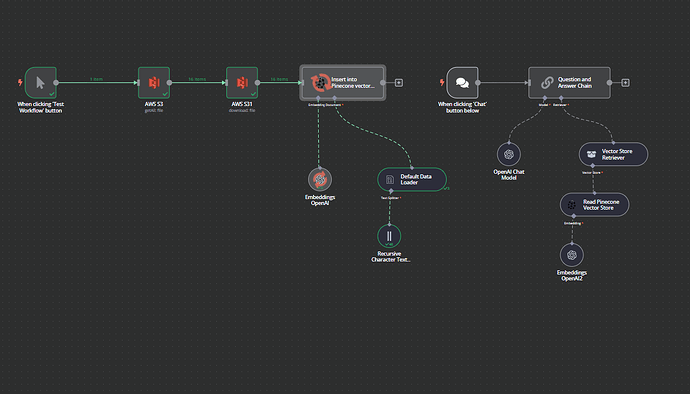Click the Embeddings OpenAI2 node
The width and height of the screenshot is (690, 394).
coord(572,255)
